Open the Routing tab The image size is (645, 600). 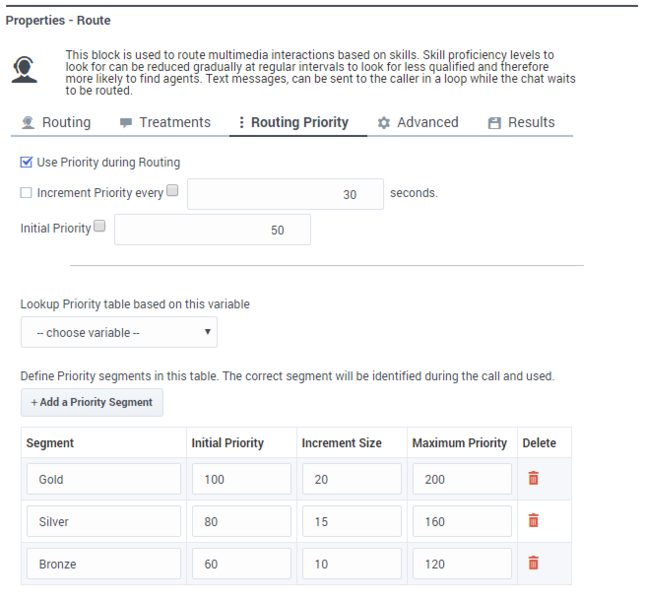point(56,123)
